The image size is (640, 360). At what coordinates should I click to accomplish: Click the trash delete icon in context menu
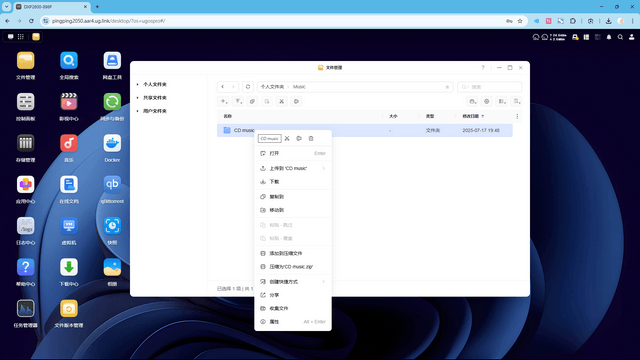point(311,138)
